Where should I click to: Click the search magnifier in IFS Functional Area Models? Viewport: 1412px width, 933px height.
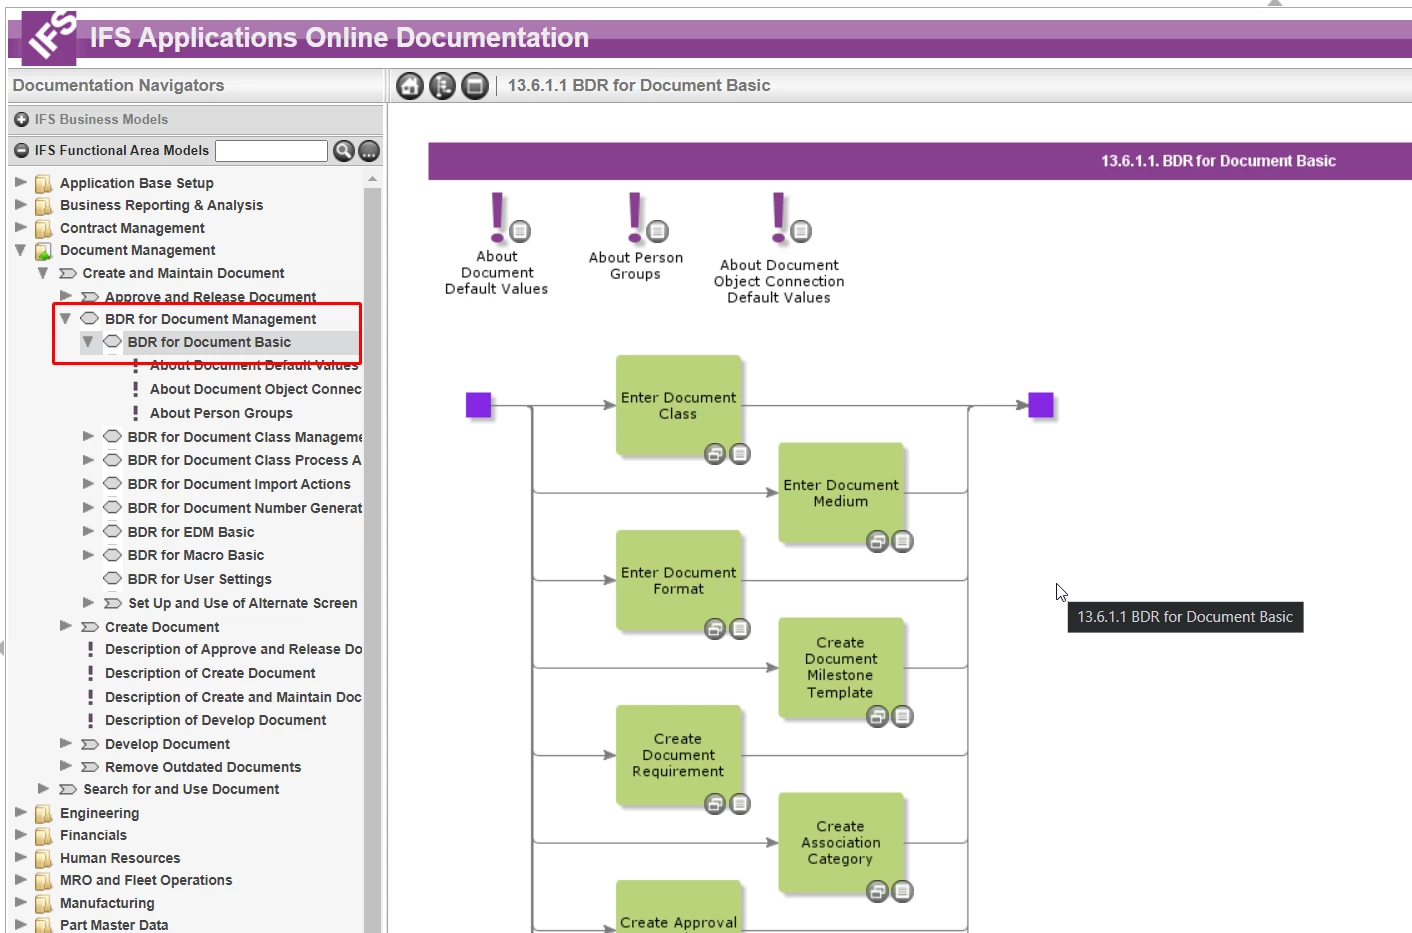(344, 150)
